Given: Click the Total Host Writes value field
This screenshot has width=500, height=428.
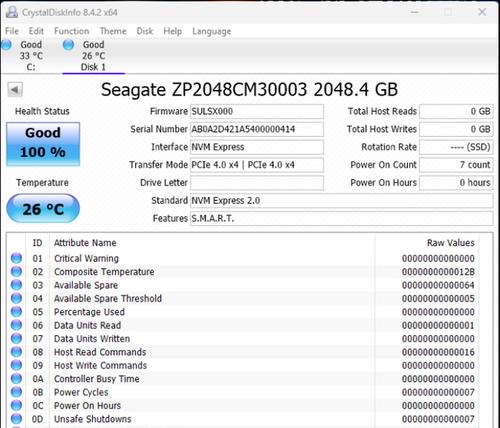Looking at the screenshot, I should (x=456, y=129).
